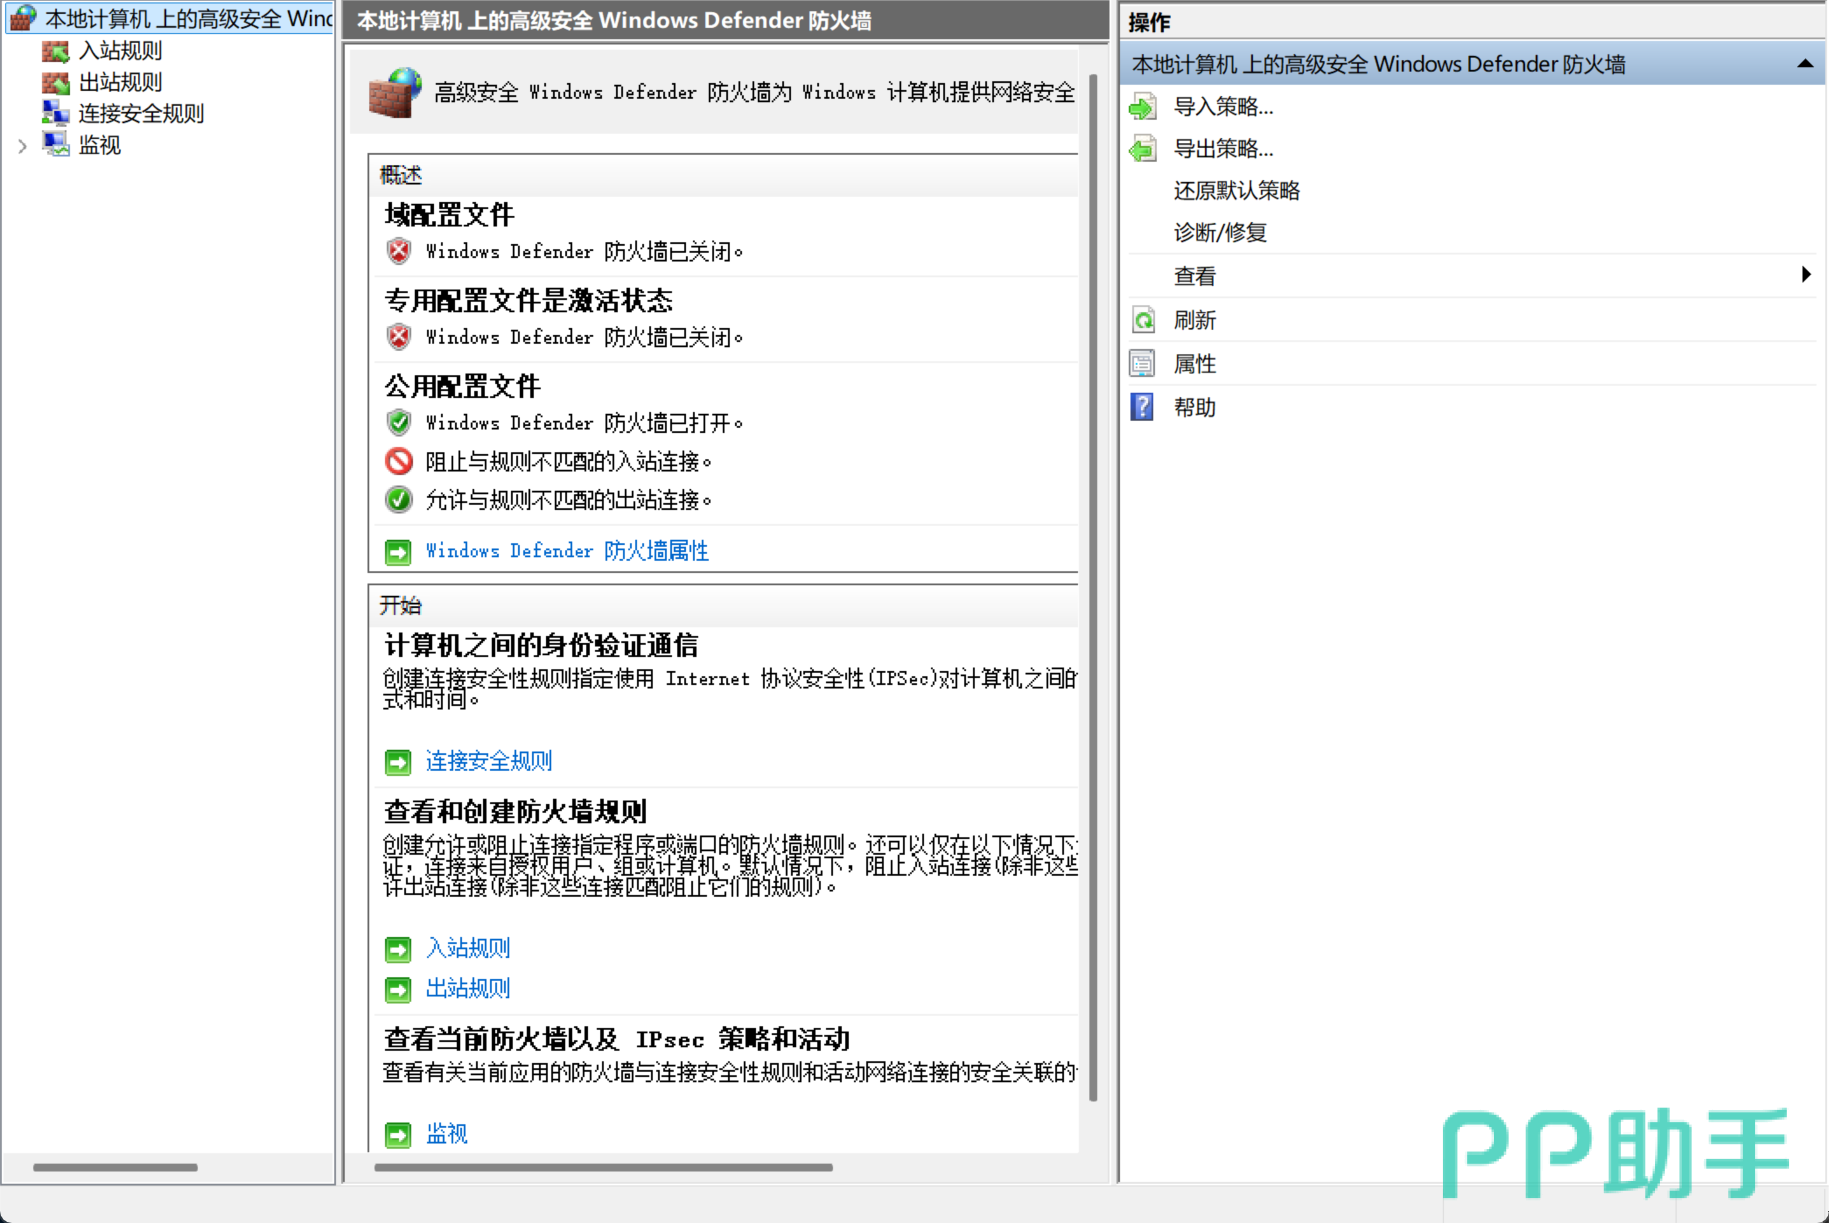This screenshot has width=1829, height=1223.
Task: Open the 连接安全规则 link in center pane
Action: click(x=489, y=762)
